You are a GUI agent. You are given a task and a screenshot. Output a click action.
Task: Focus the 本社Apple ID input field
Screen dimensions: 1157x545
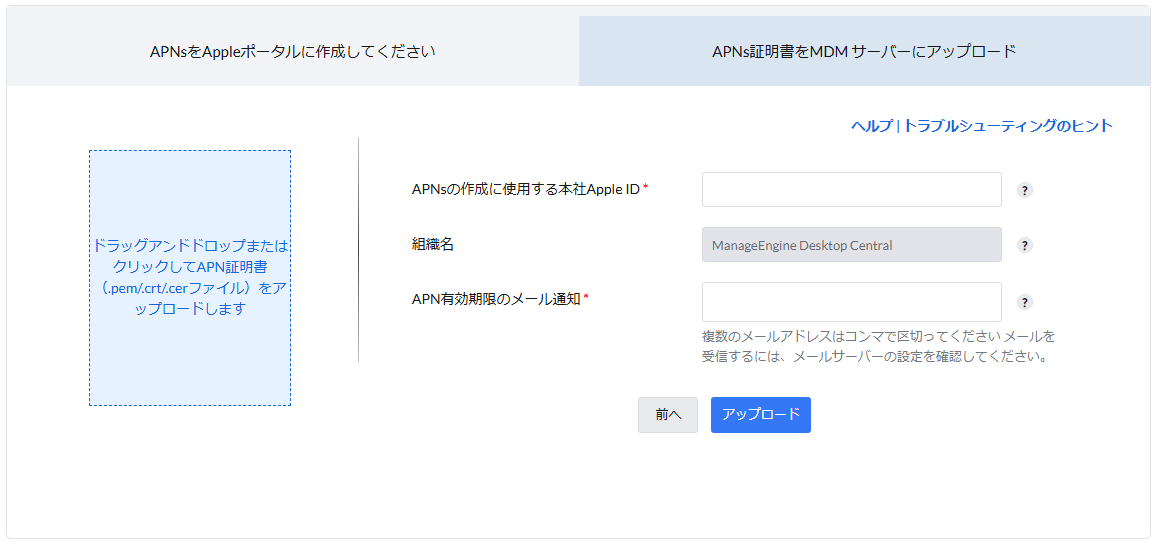click(x=851, y=190)
